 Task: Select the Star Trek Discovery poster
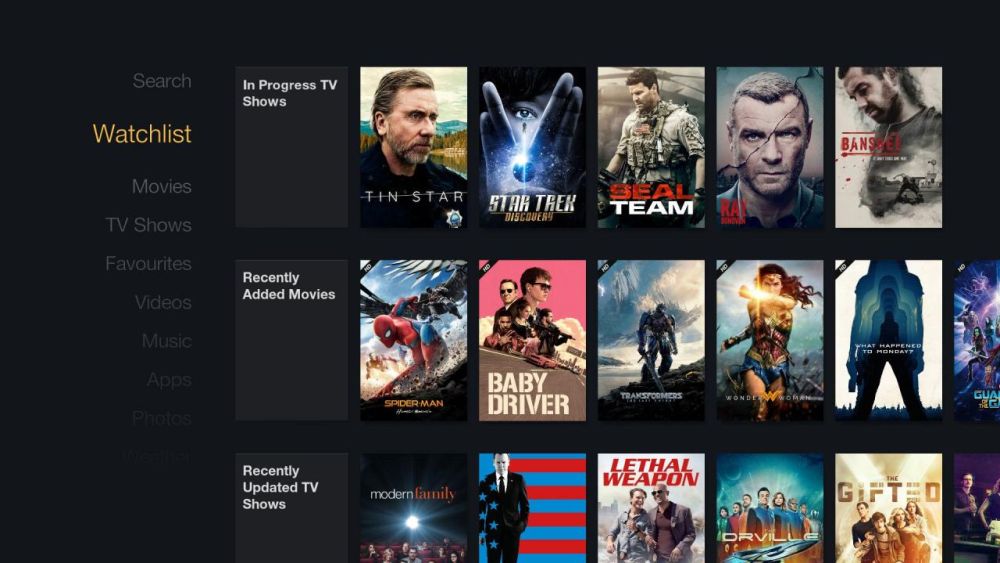tap(532, 147)
